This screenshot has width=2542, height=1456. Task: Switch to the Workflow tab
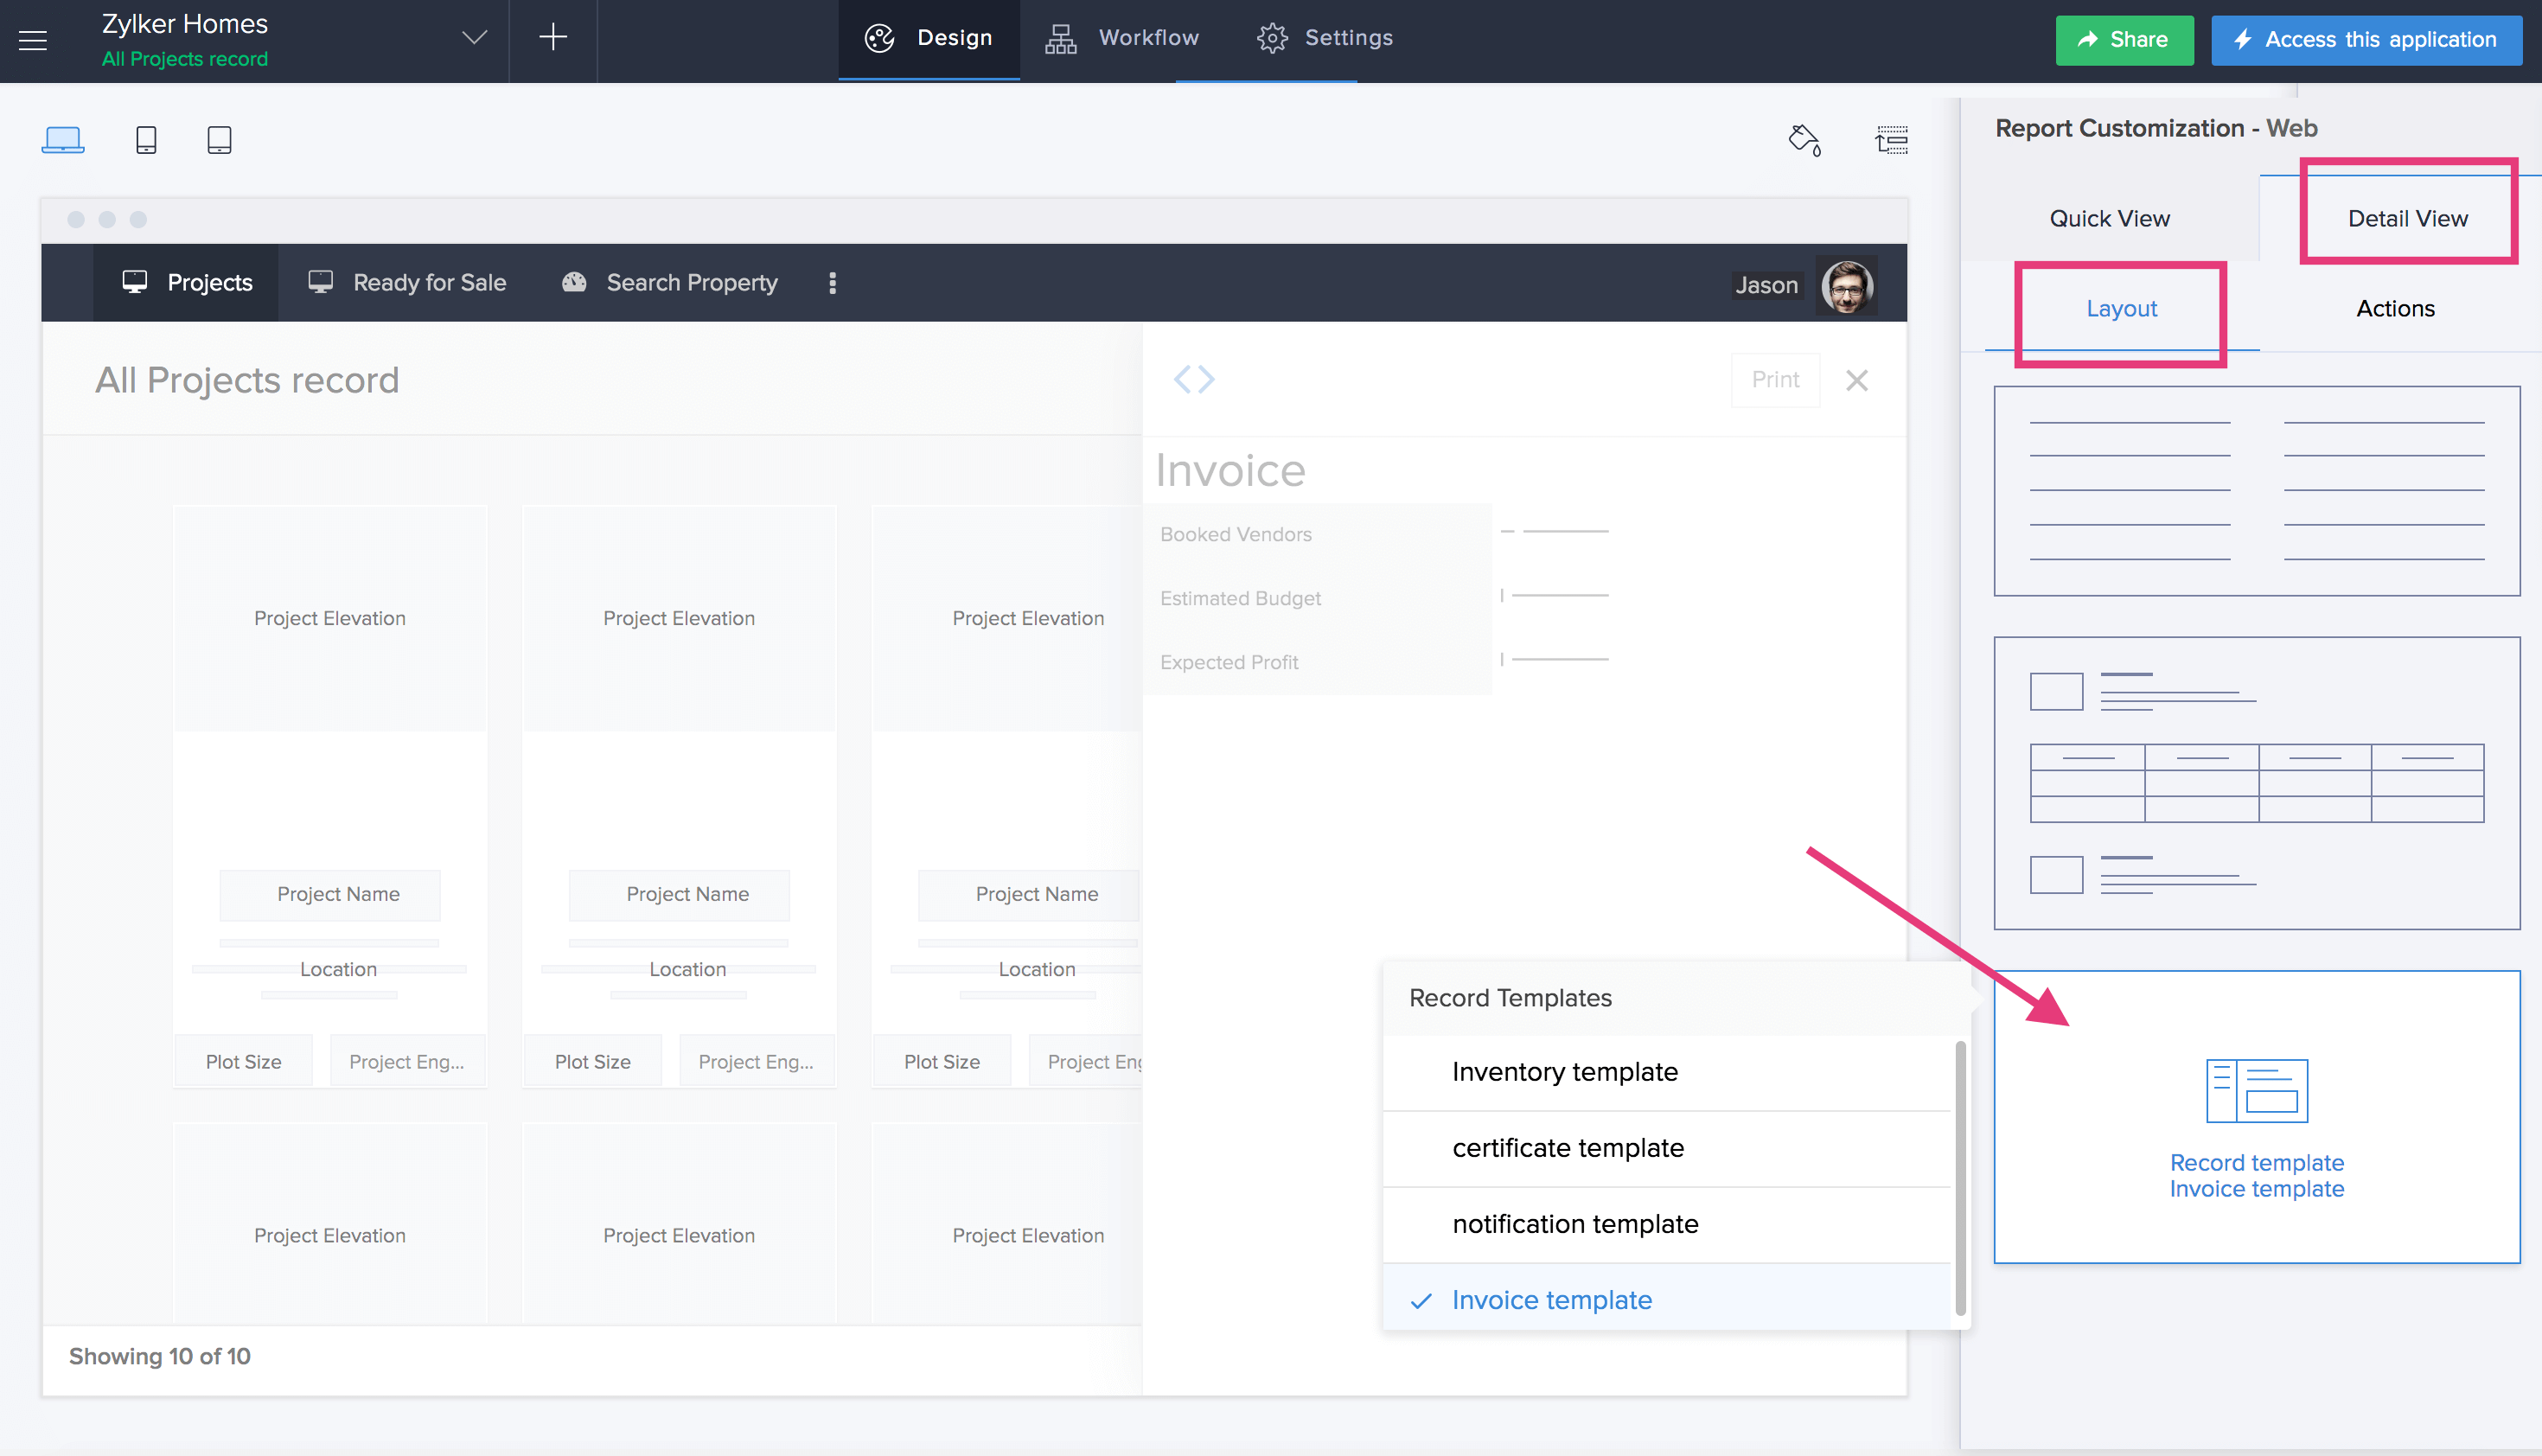point(1122,38)
